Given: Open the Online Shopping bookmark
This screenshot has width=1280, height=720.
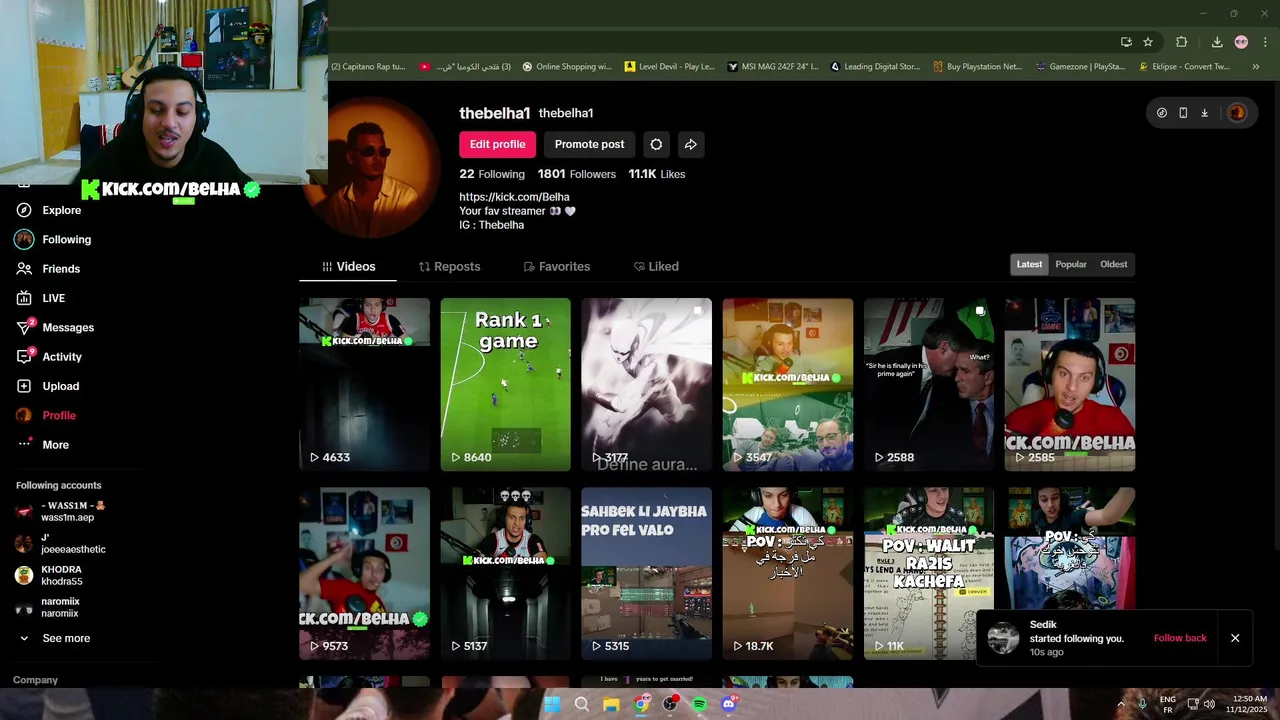Looking at the screenshot, I should point(567,67).
